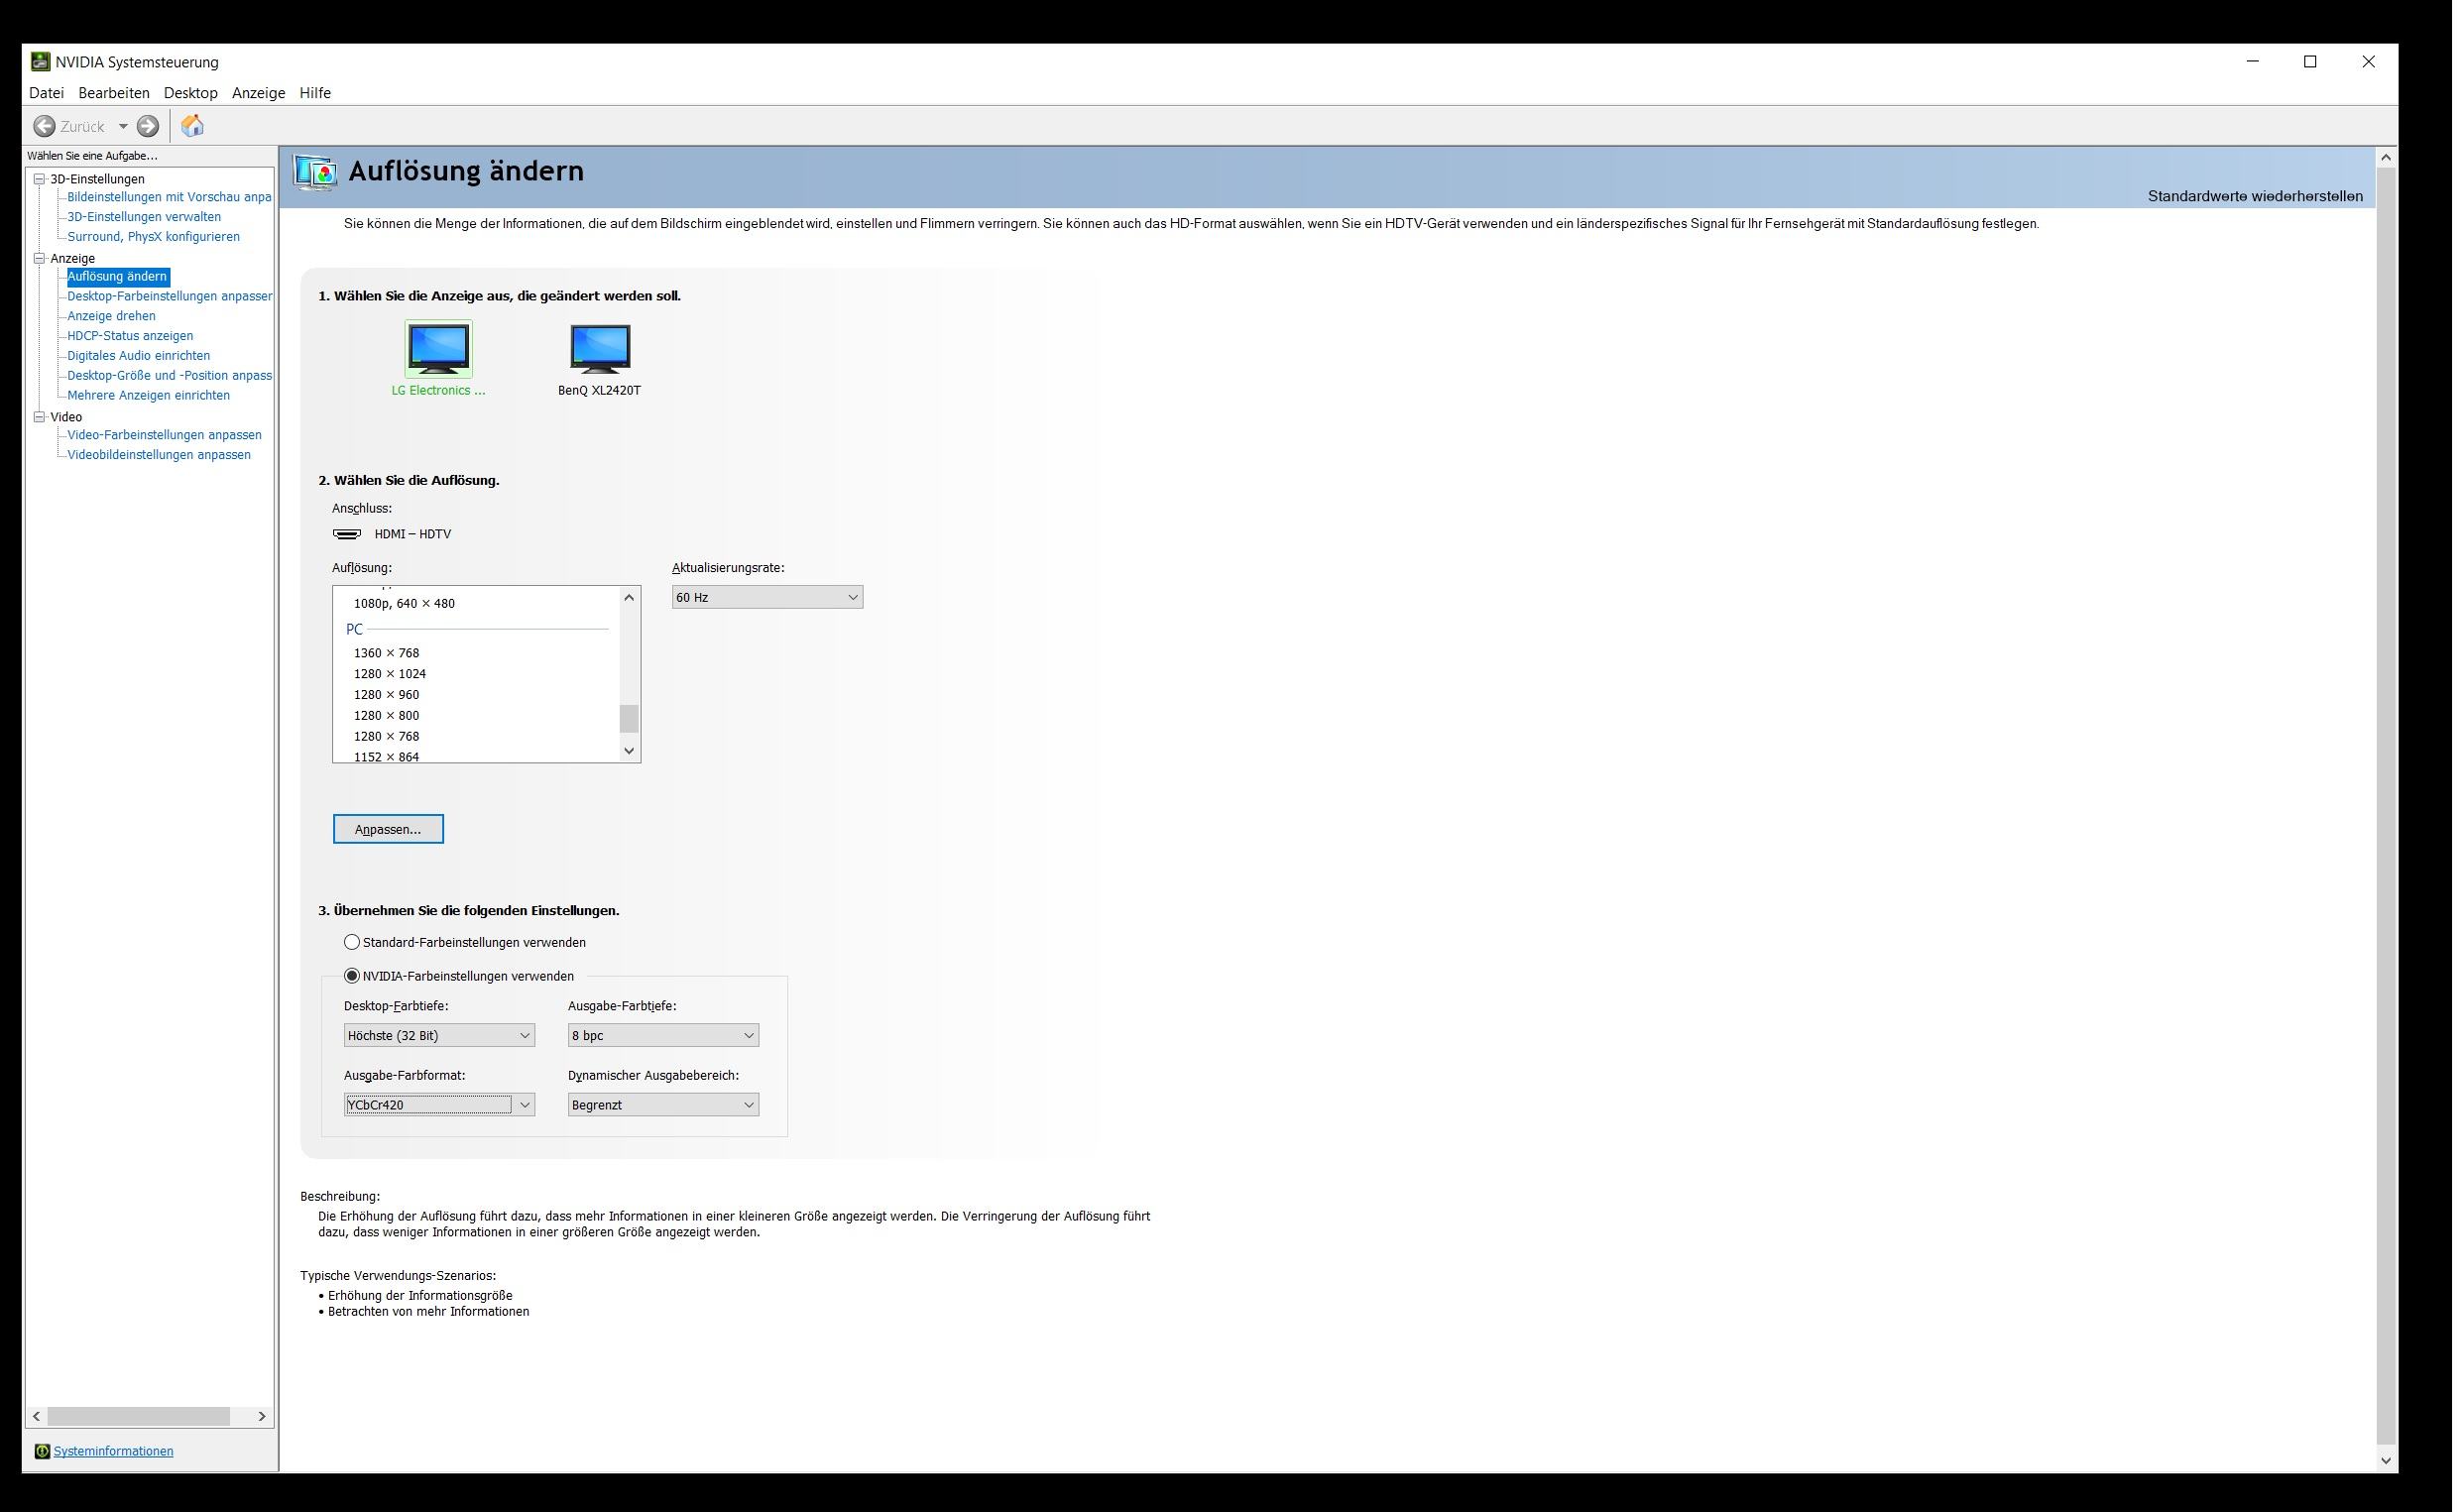
Task: Click the task pane horizontal scrollbar thumb
Action: pyautogui.click(x=139, y=1416)
